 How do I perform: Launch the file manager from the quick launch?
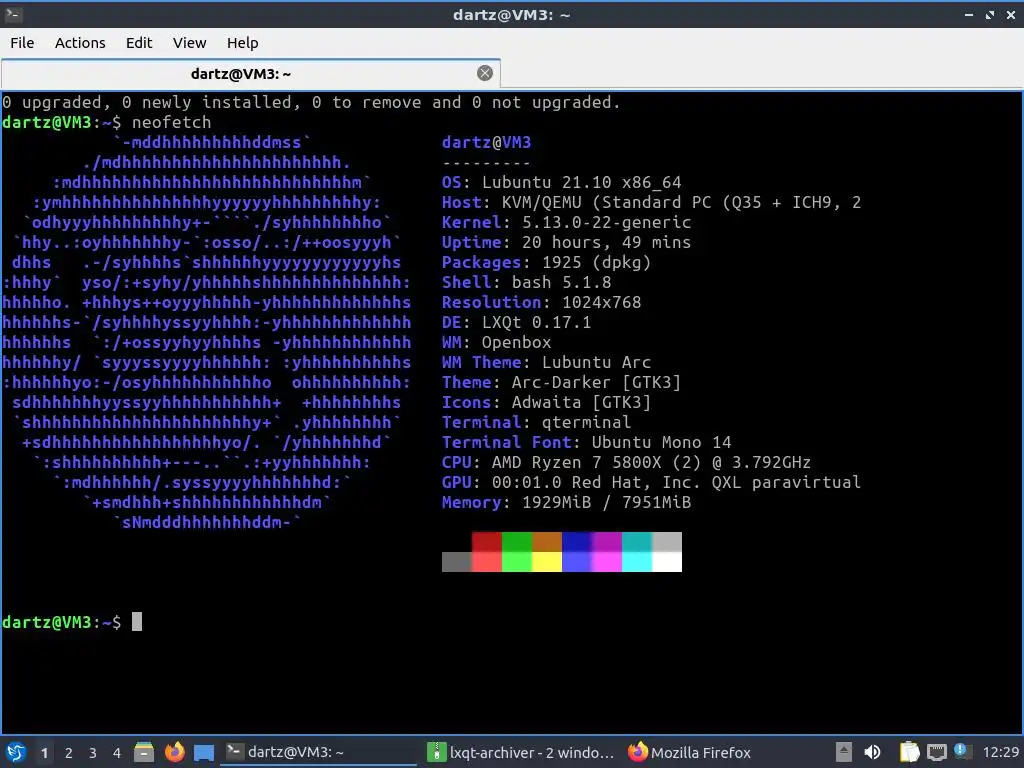(144, 752)
